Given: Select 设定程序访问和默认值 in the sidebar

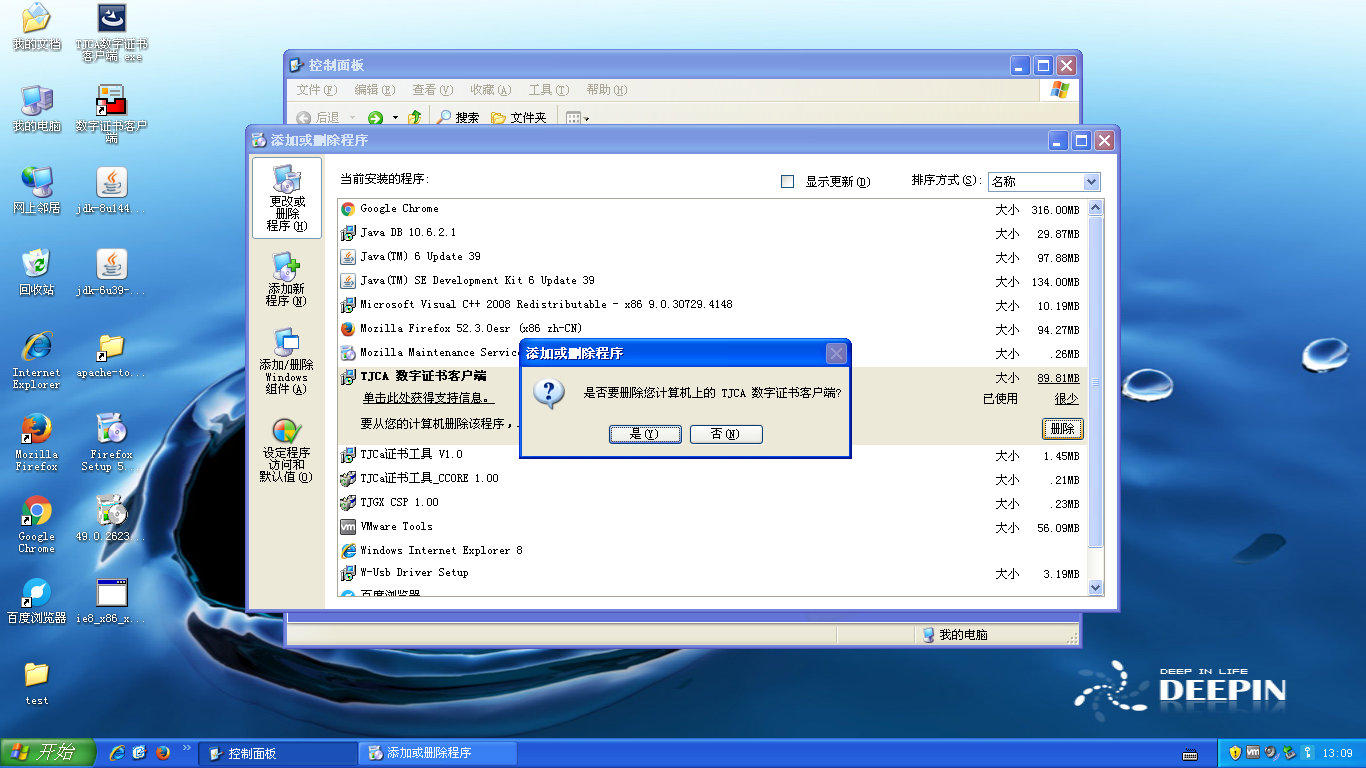Looking at the screenshot, I should [287, 451].
